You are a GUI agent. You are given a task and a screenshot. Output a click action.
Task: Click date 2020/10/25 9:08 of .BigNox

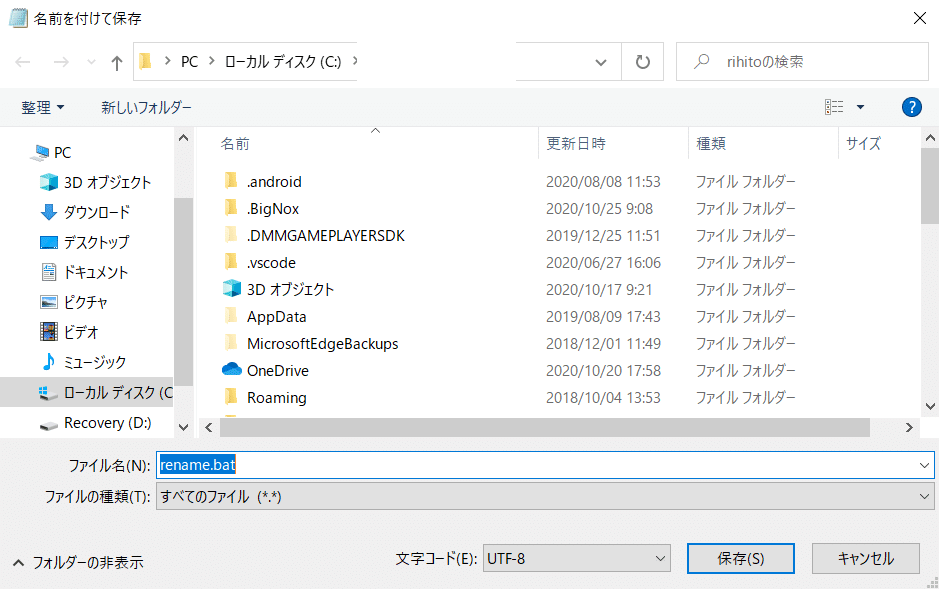[599, 209]
